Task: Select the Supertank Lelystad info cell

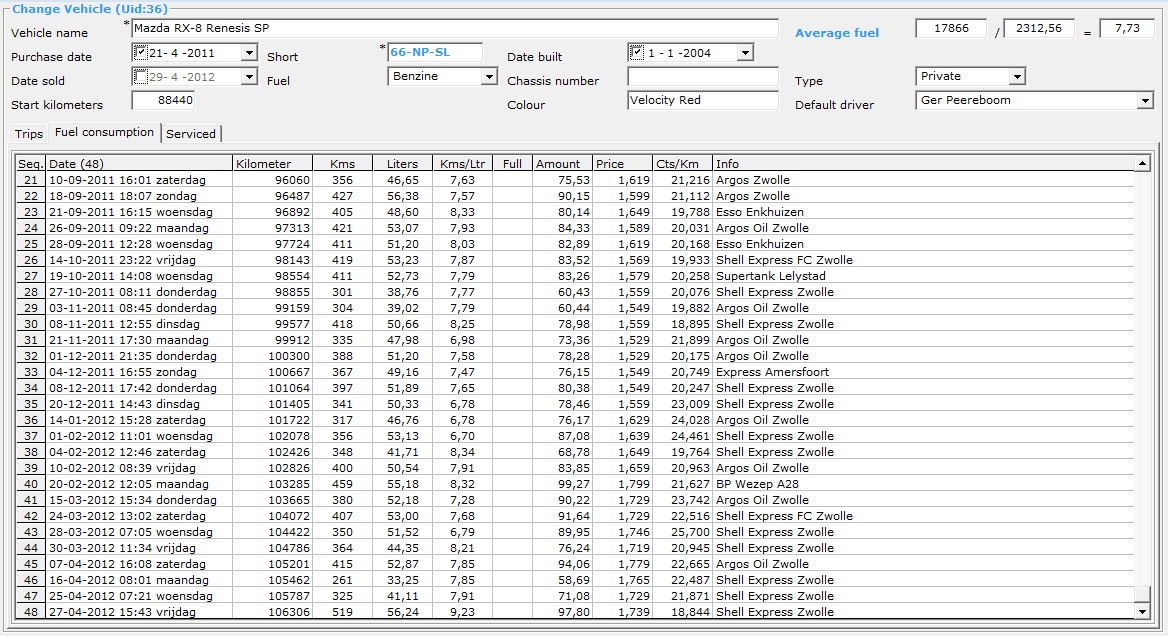Action: coord(923,276)
